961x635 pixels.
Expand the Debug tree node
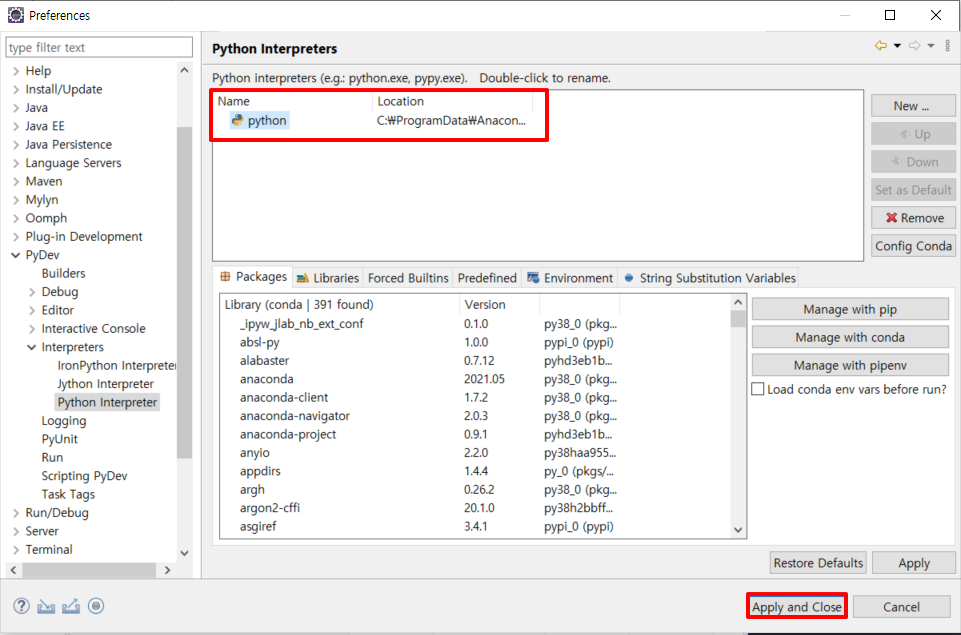click(32, 292)
